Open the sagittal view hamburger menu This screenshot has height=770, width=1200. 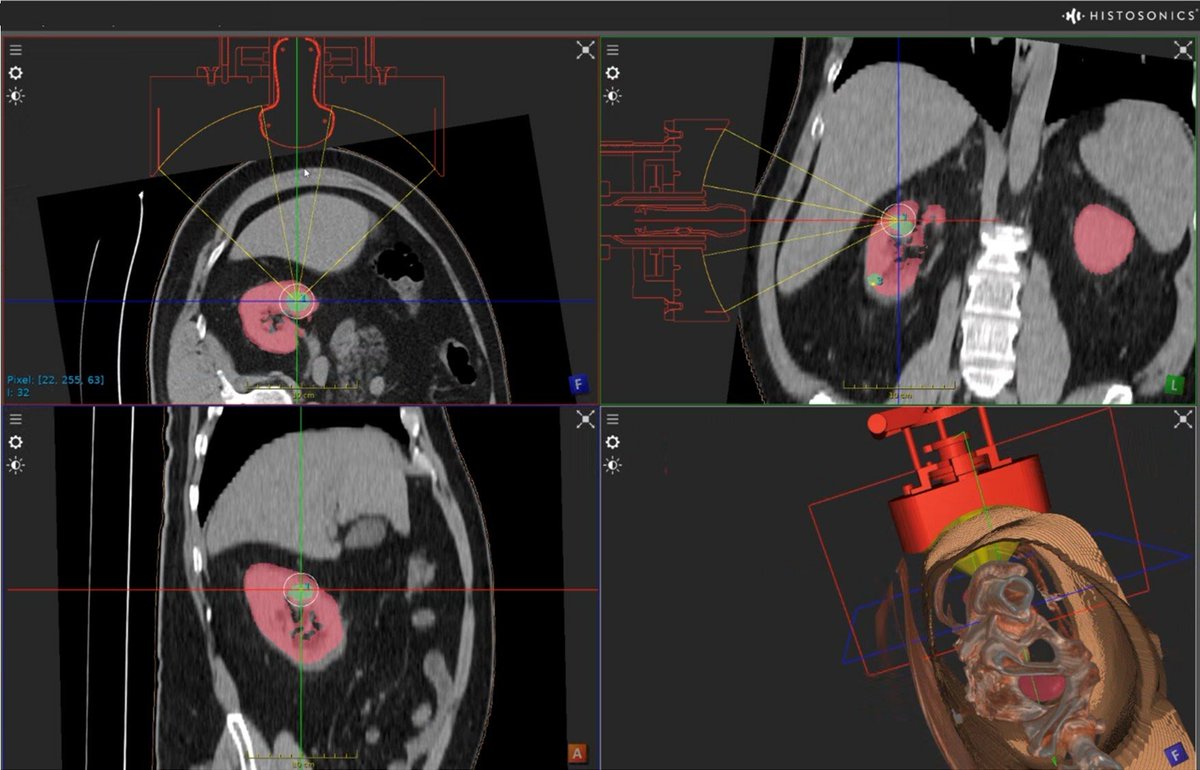(x=16, y=418)
